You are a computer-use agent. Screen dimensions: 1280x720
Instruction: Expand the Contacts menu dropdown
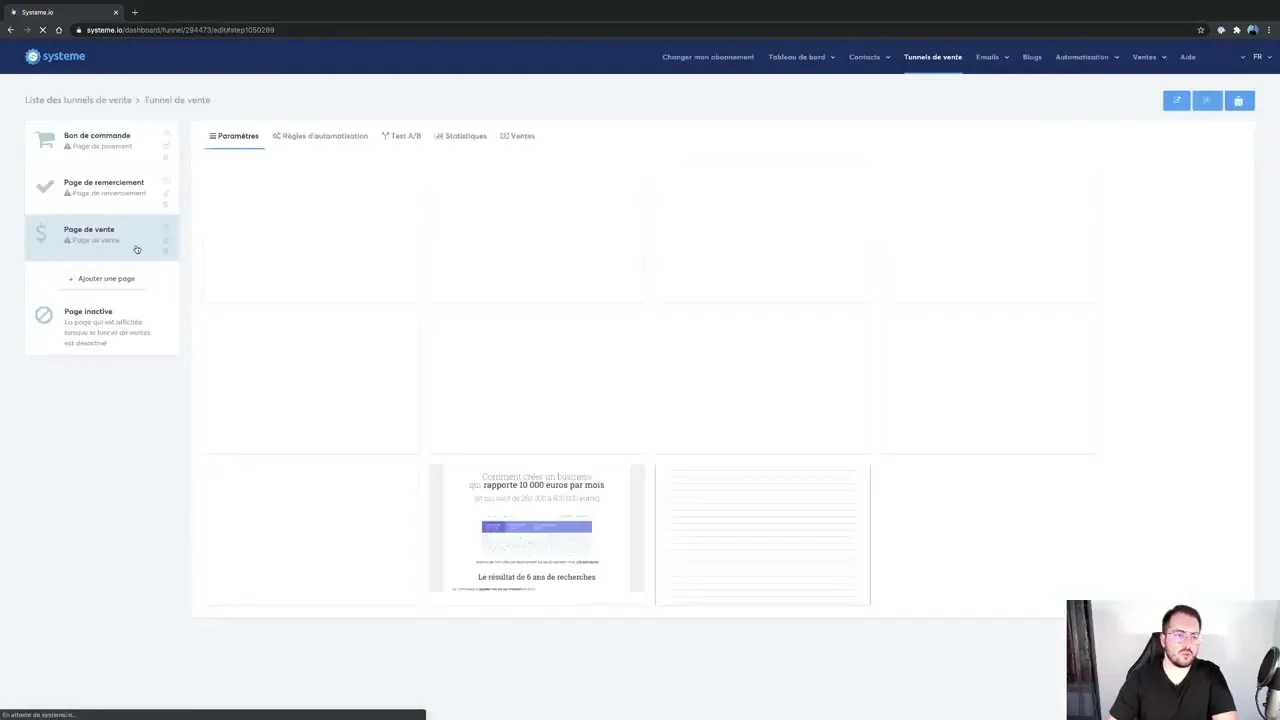tap(869, 57)
